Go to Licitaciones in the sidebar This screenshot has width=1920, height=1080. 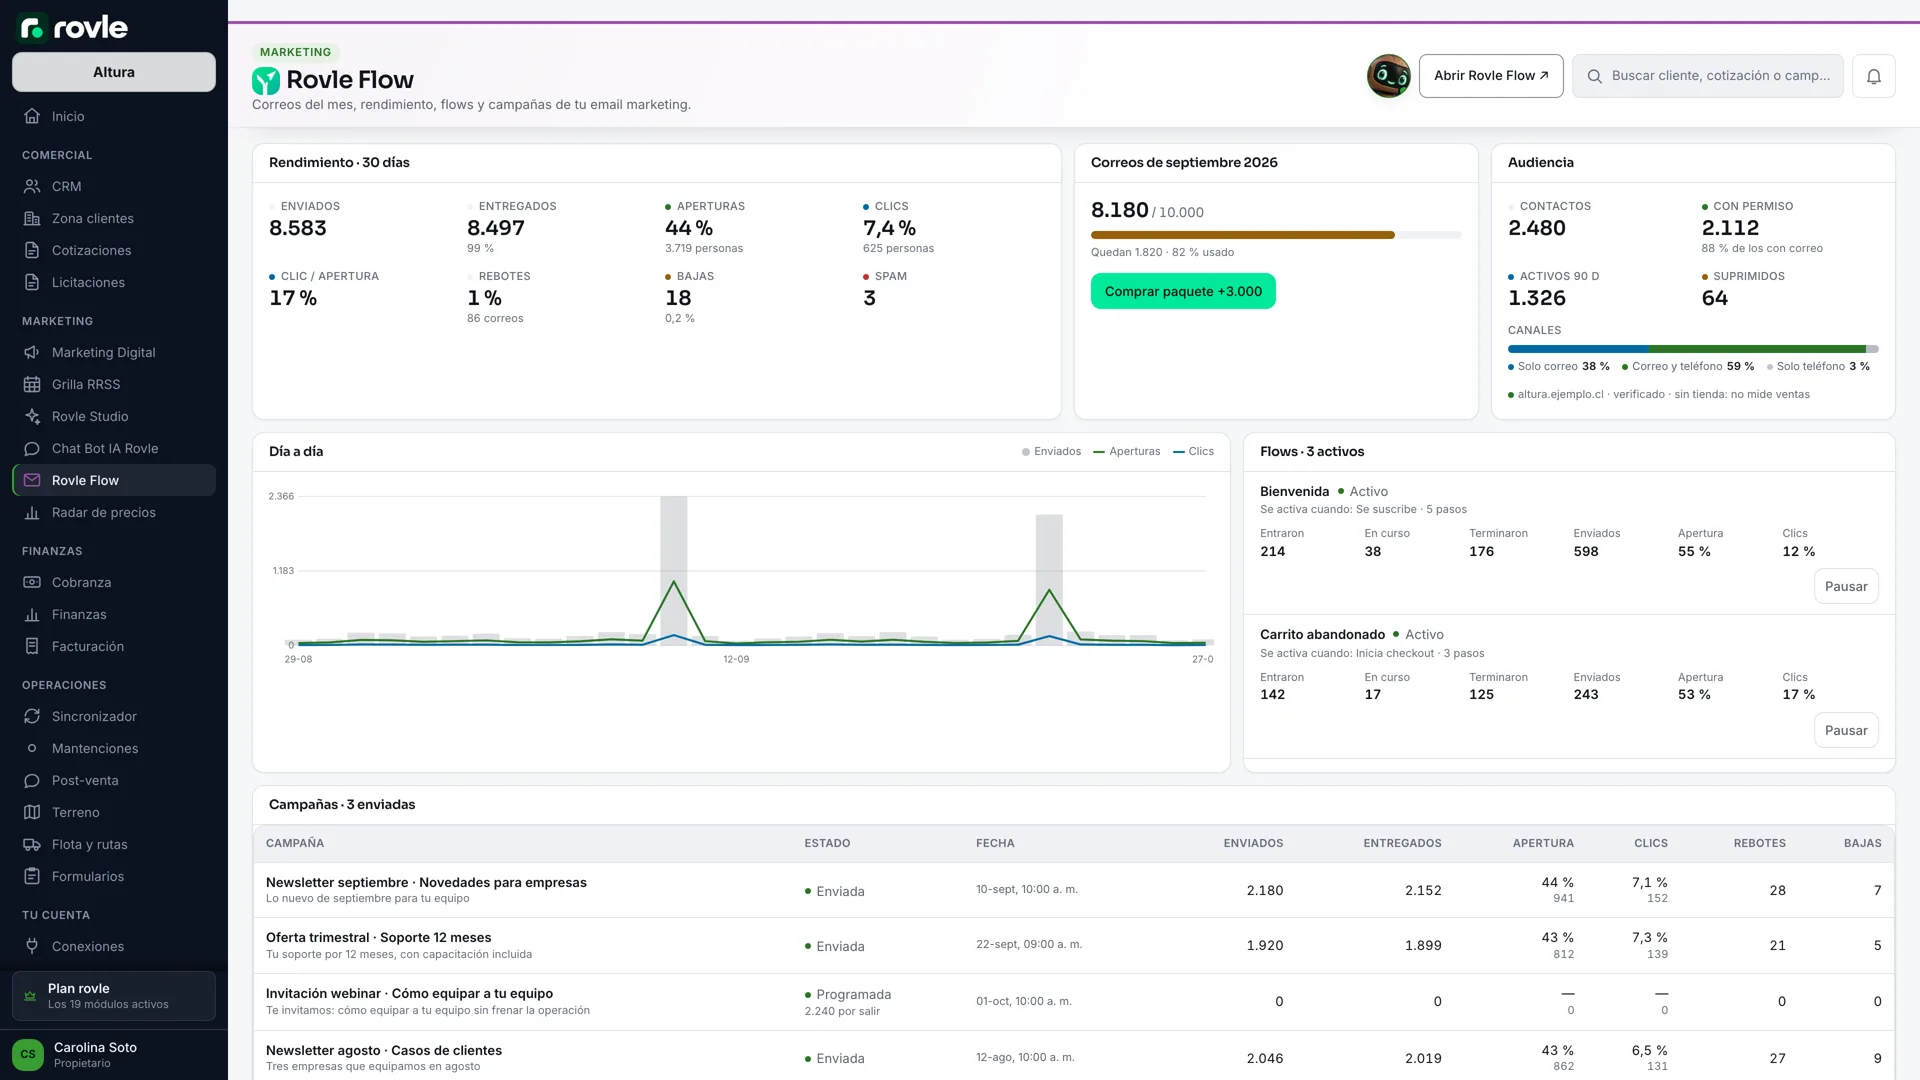pos(114,282)
